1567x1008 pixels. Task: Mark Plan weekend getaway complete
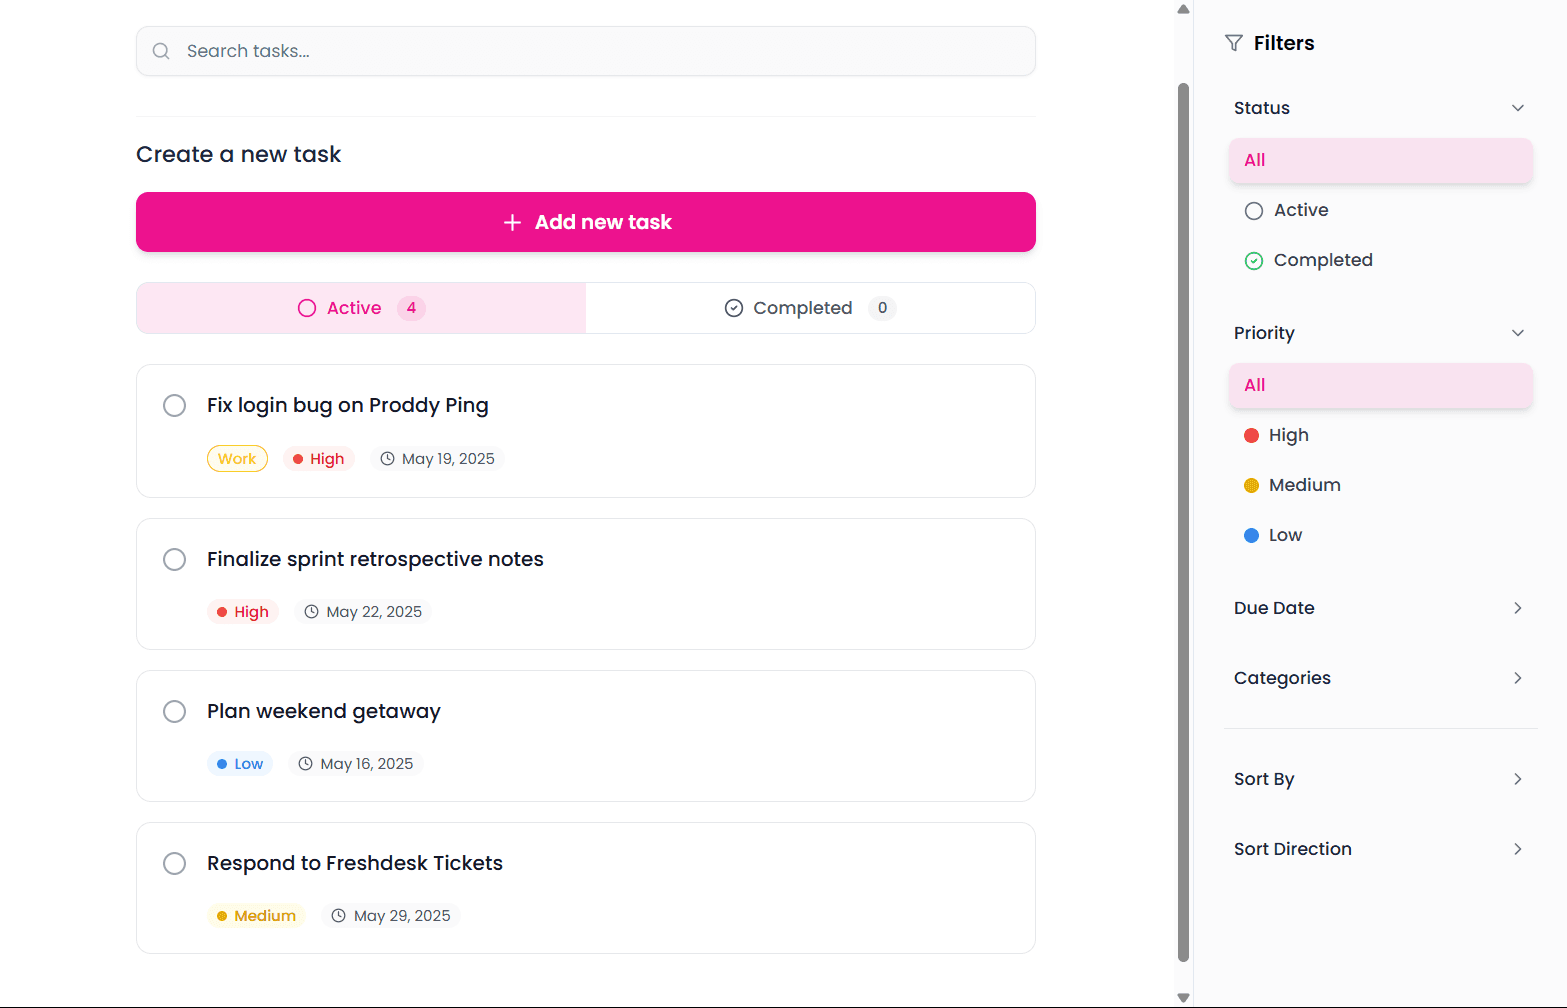174,711
